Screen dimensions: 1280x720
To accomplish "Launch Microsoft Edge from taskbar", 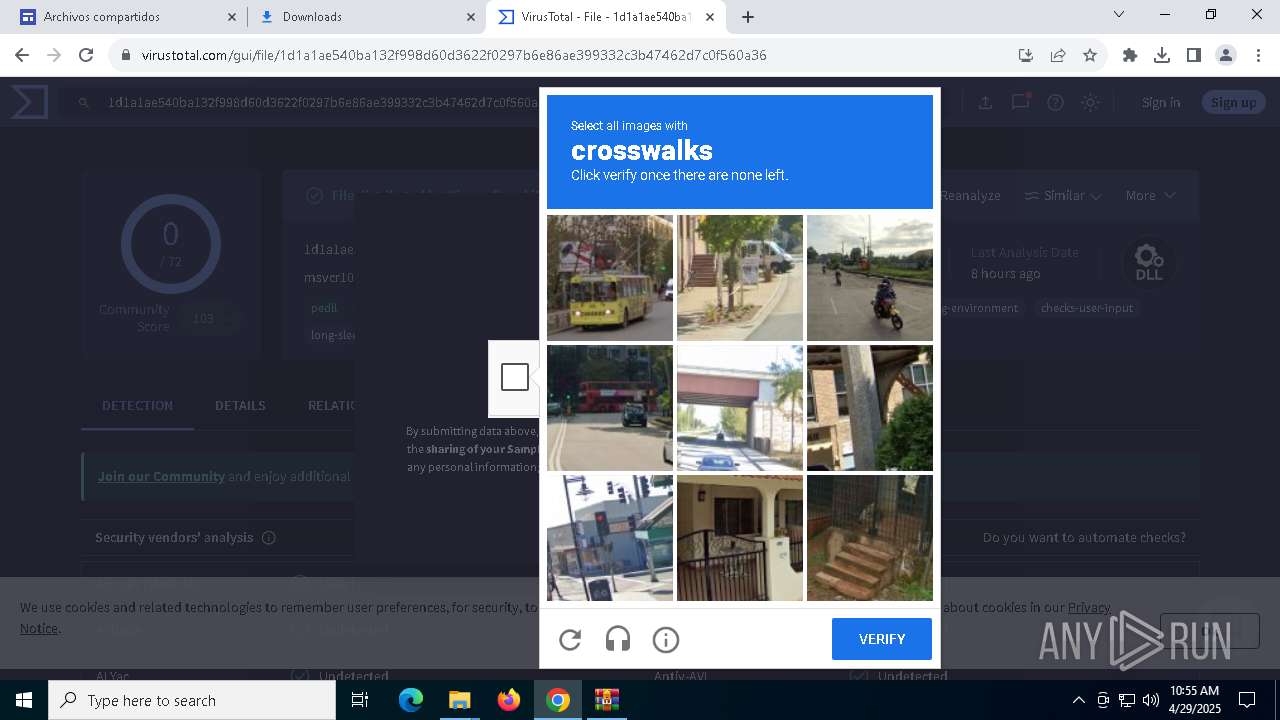I will 411,700.
